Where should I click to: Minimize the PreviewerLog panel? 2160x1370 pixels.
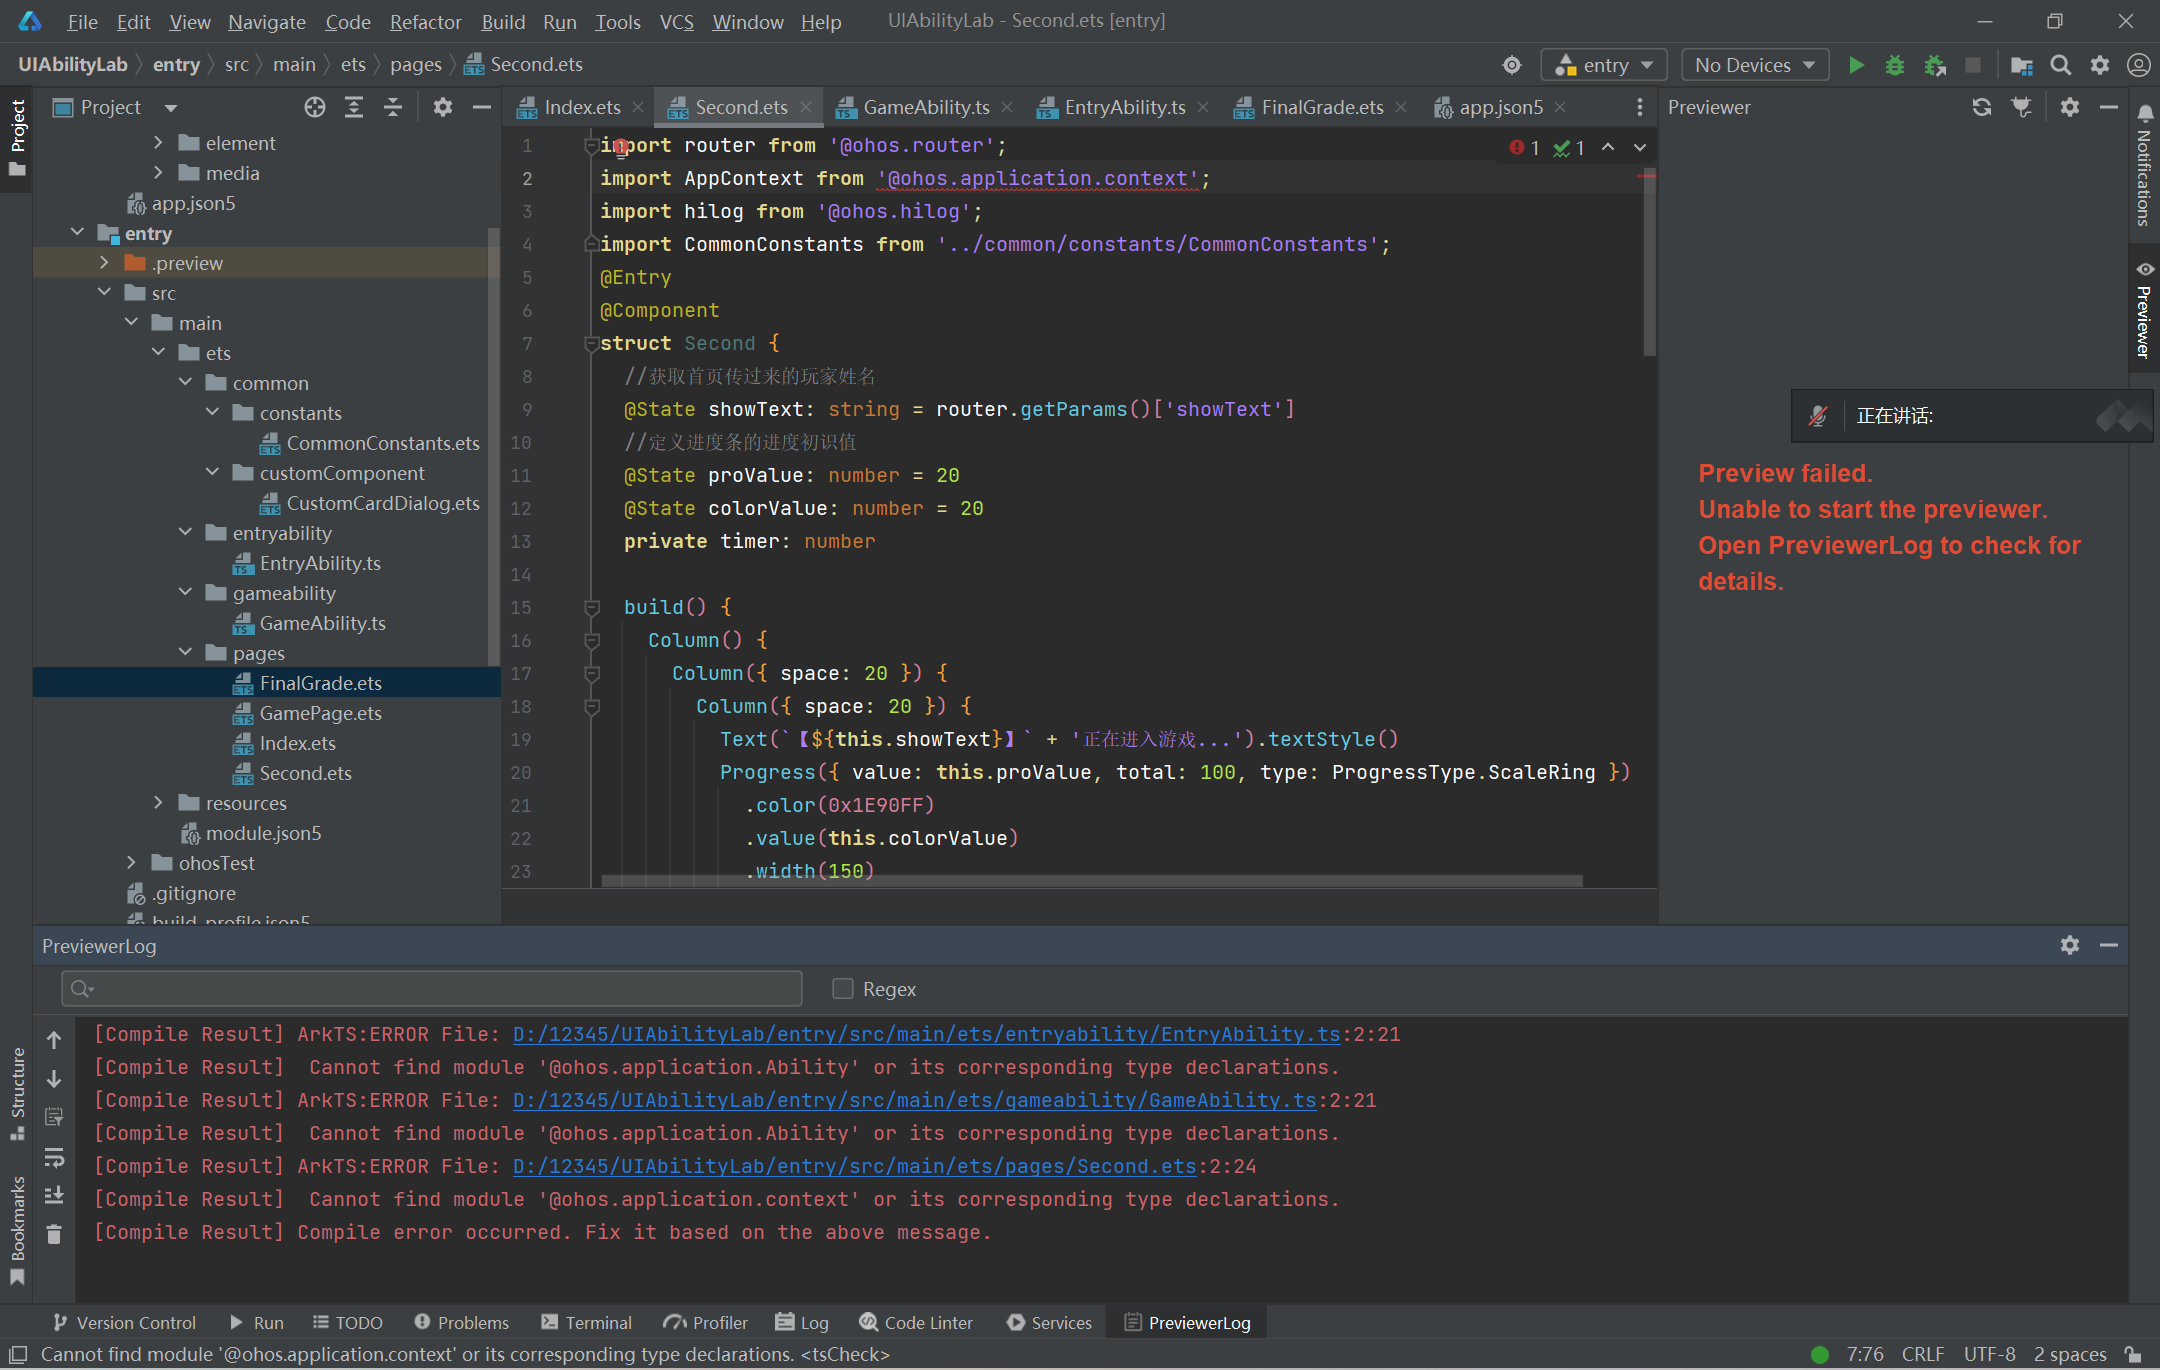click(x=2109, y=945)
